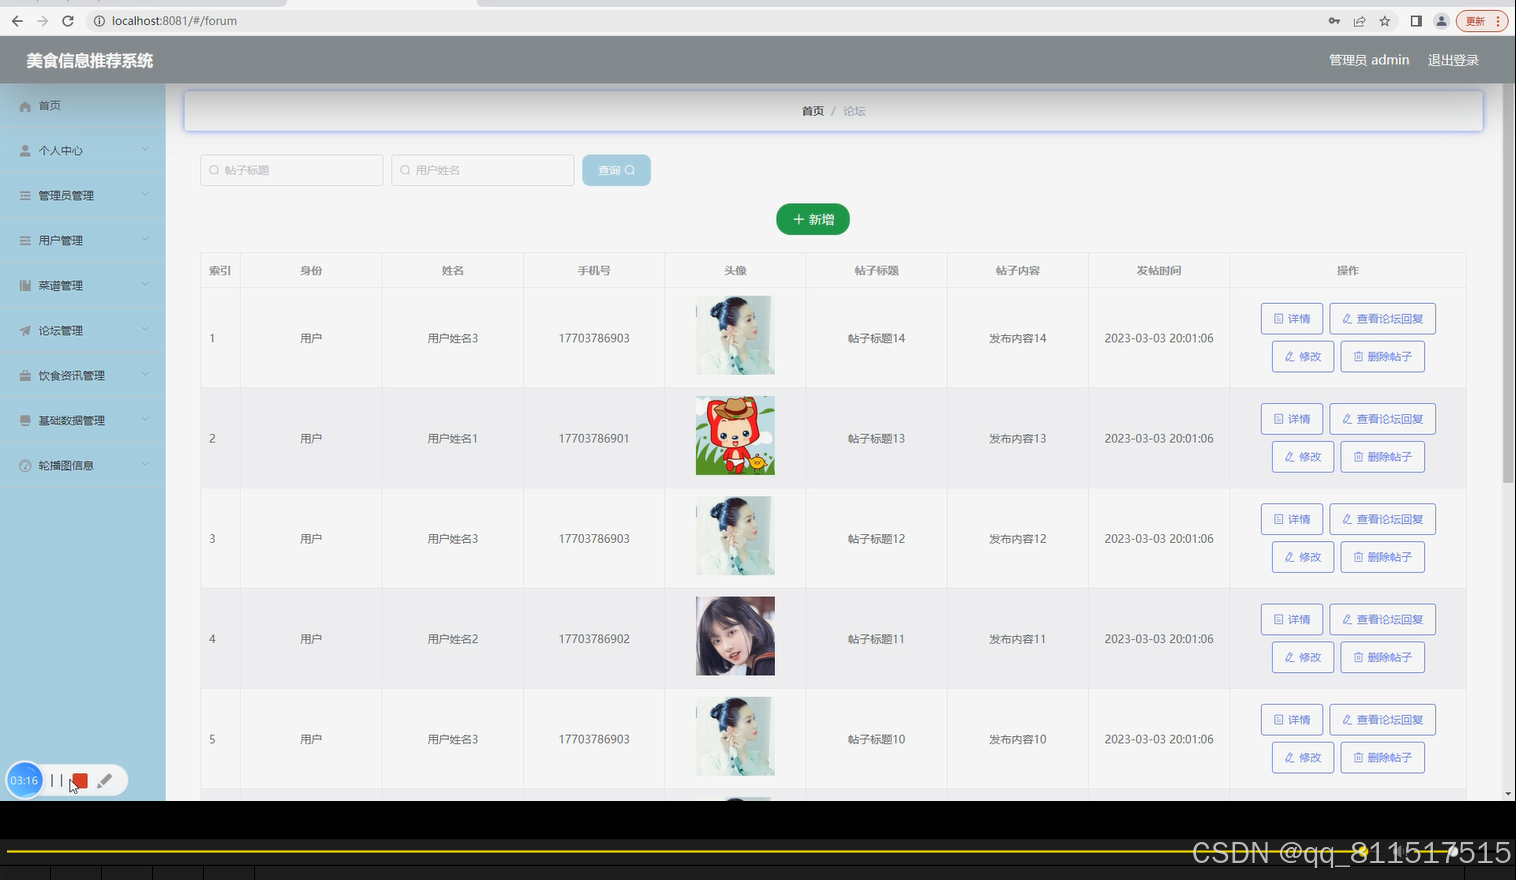This screenshot has height=880, width=1516.
Task: Click the site info icon in address bar
Action: [x=99, y=21]
